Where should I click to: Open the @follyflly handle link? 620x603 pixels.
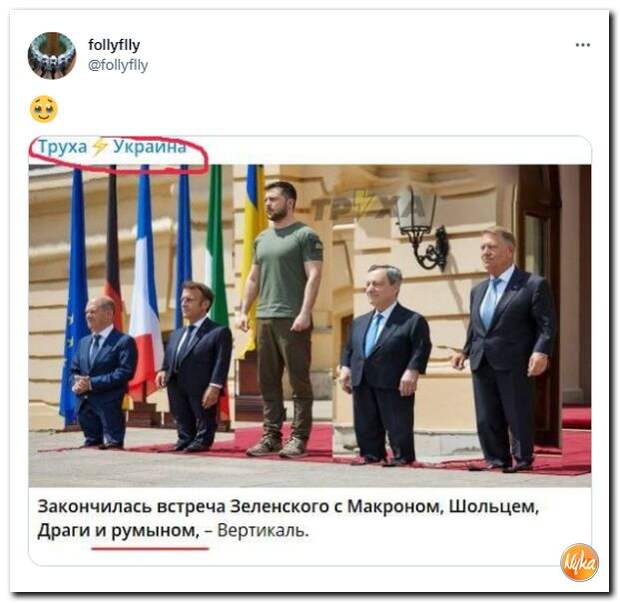point(118,65)
